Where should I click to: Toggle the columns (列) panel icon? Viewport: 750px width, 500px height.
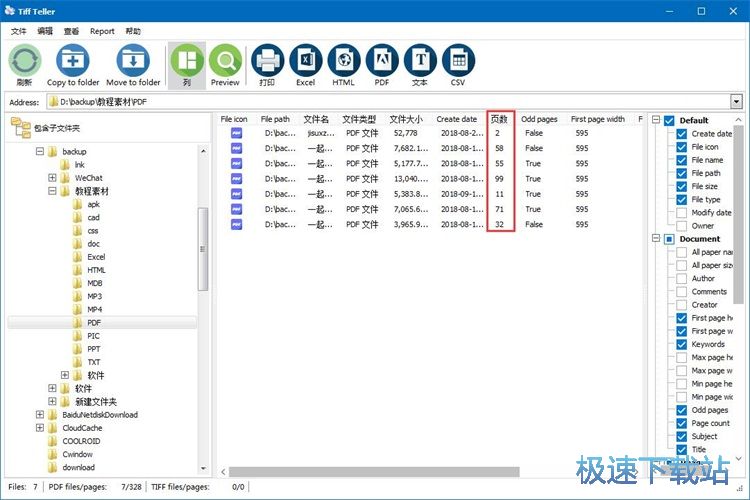click(187, 62)
